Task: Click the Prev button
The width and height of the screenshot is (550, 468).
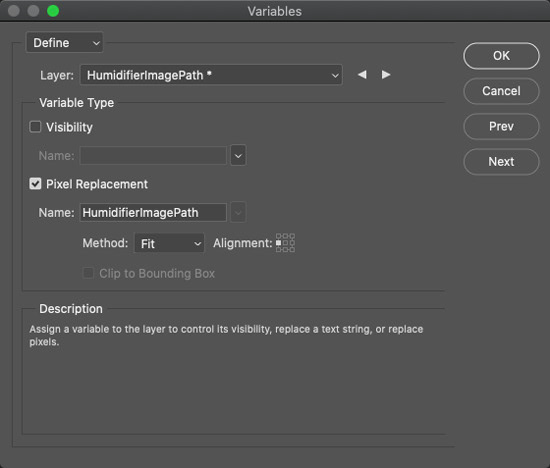Action: click(501, 126)
